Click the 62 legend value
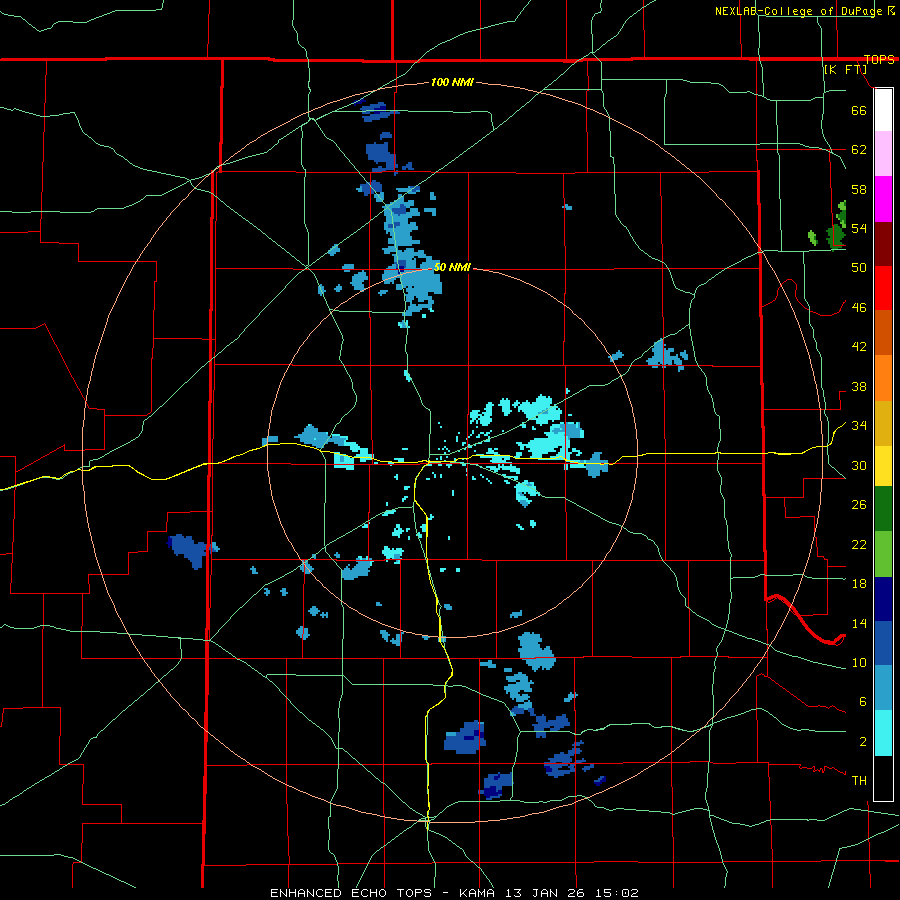 pyautogui.click(x=859, y=150)
